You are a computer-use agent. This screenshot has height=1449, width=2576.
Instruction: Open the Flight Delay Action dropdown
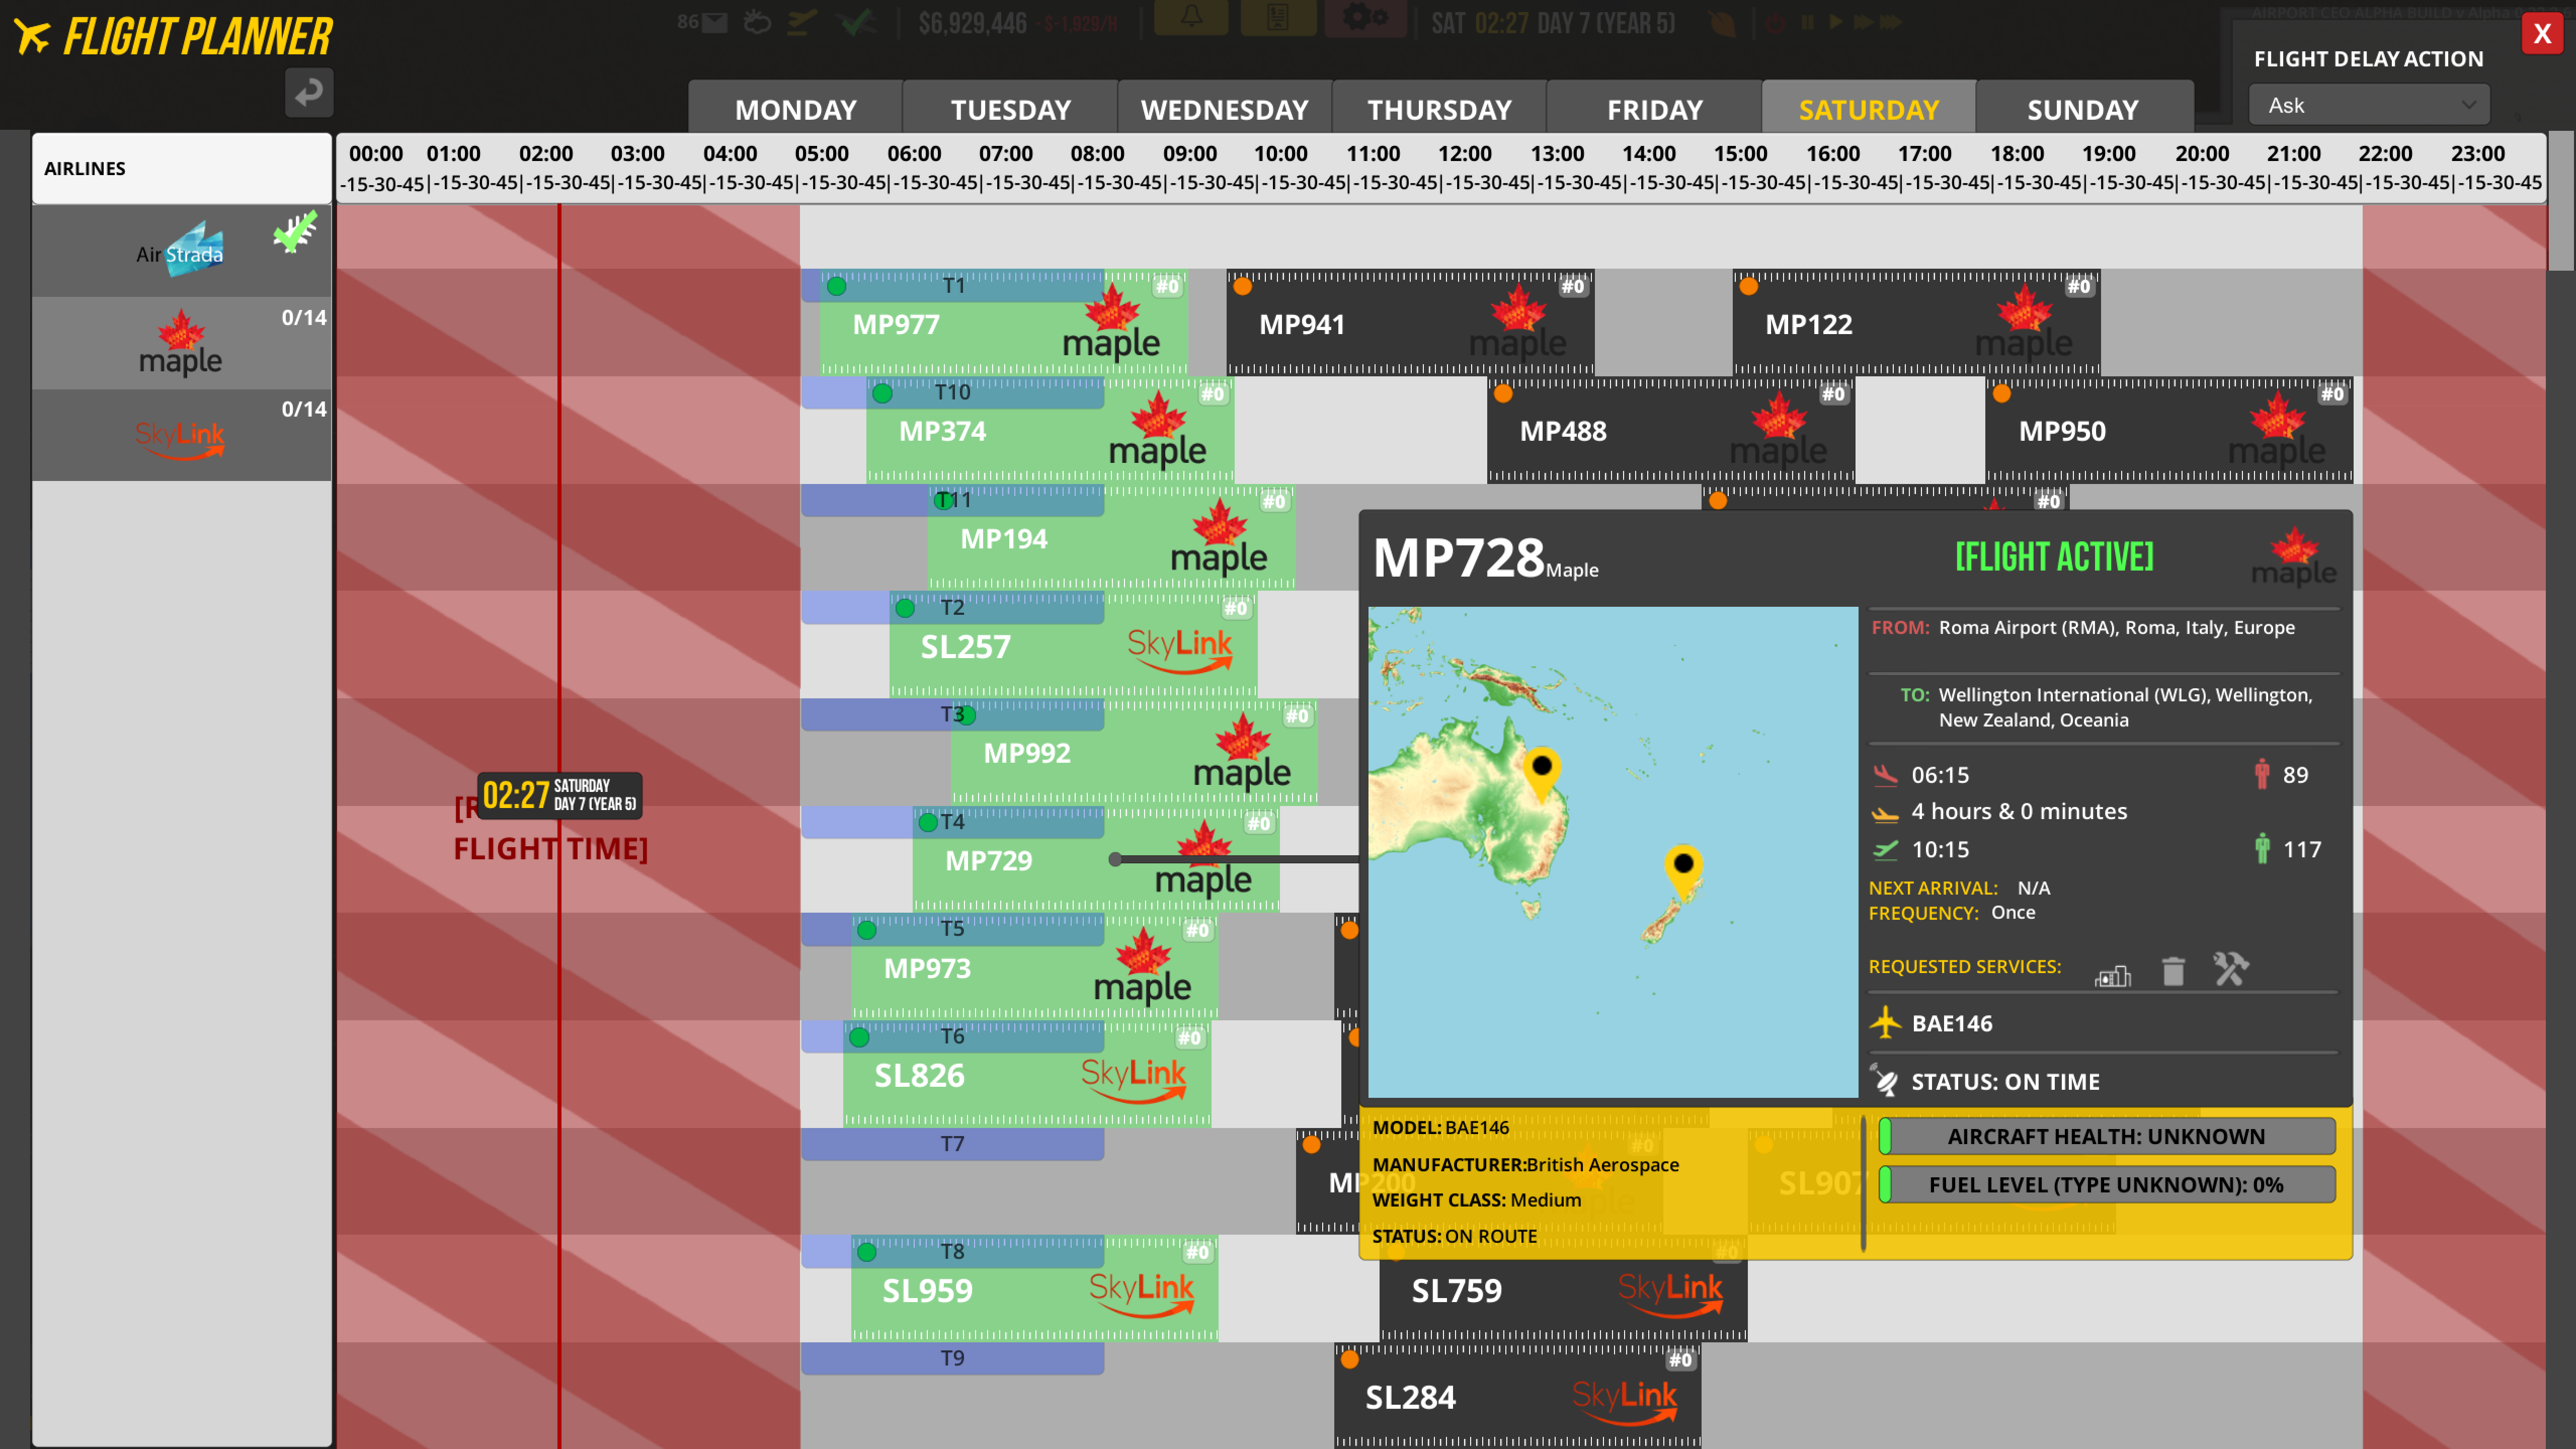(x=2368, y=105)
